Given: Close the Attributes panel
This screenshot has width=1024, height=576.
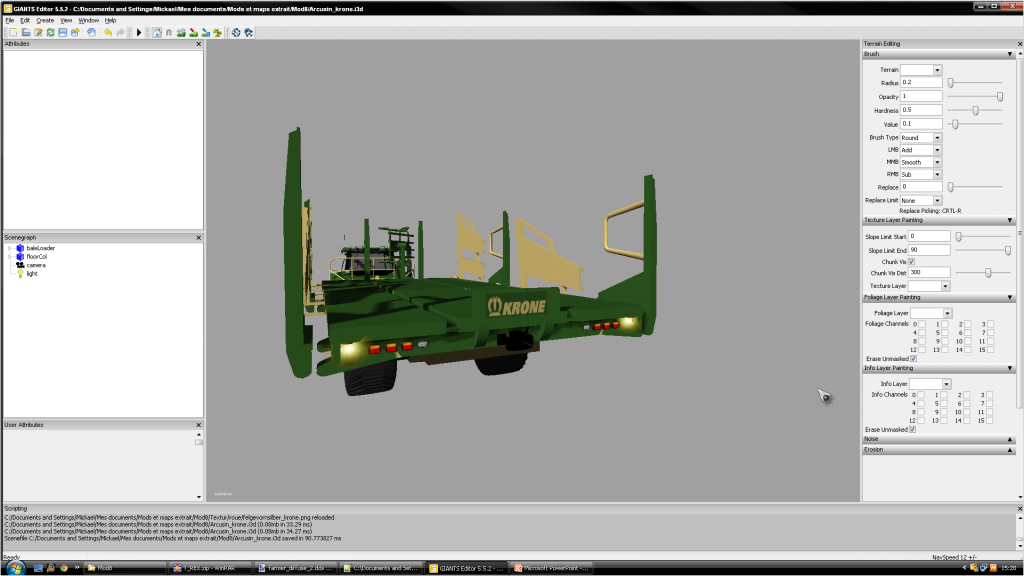Looking at the screenshot, I should pos(199,44).
